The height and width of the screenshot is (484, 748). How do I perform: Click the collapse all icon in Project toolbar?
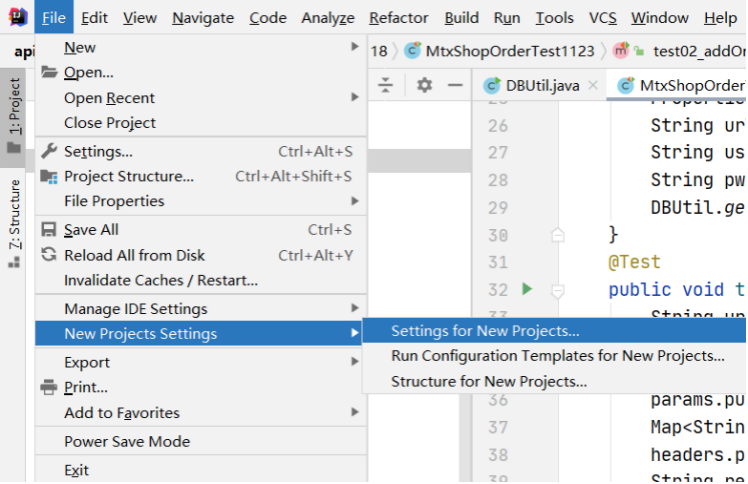pos(385,85)
